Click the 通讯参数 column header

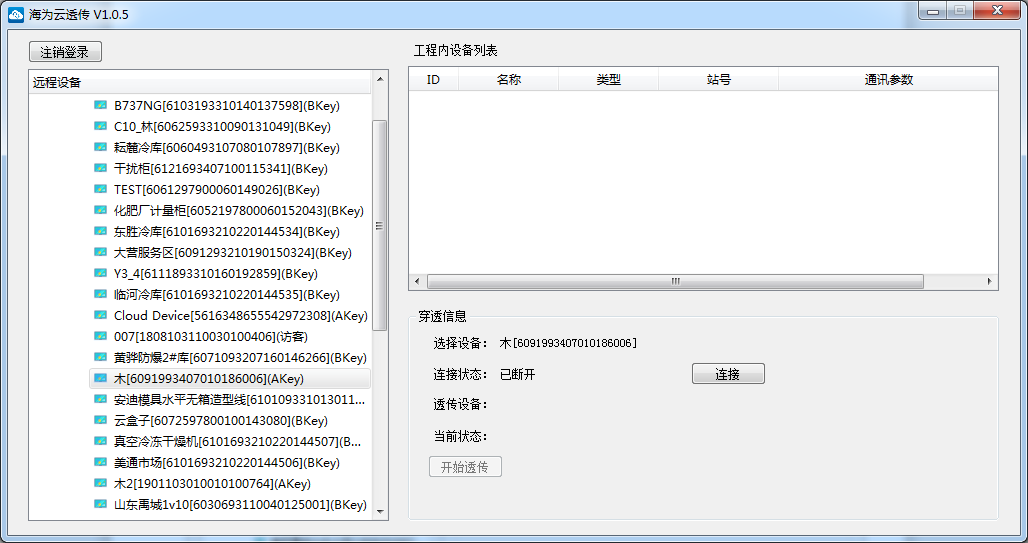click(x=888, y=79)
